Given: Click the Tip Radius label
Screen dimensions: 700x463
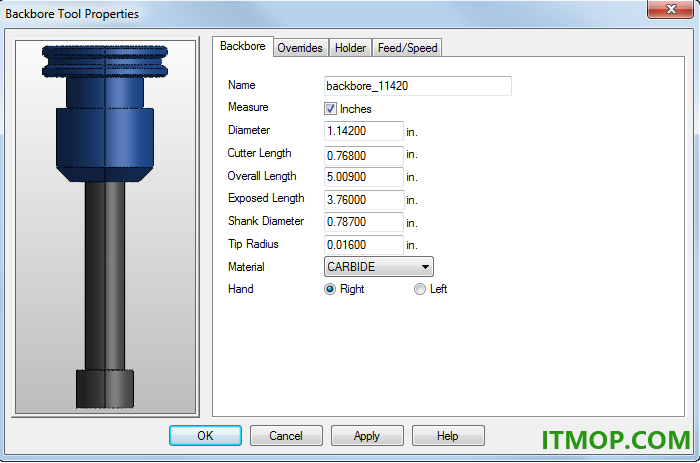Looking at the screenshot, I should tap(253, 244).
